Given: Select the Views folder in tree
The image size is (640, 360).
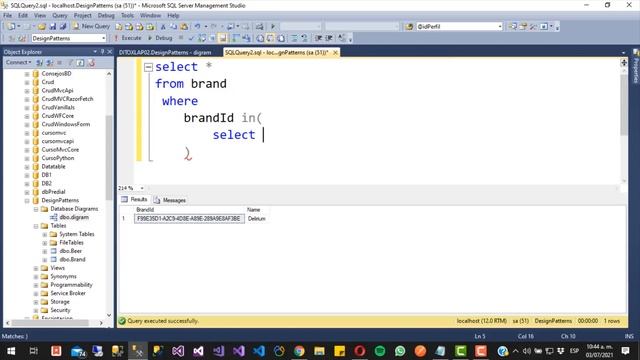Looking at the screenshot, I should click(x=58, y=268).
